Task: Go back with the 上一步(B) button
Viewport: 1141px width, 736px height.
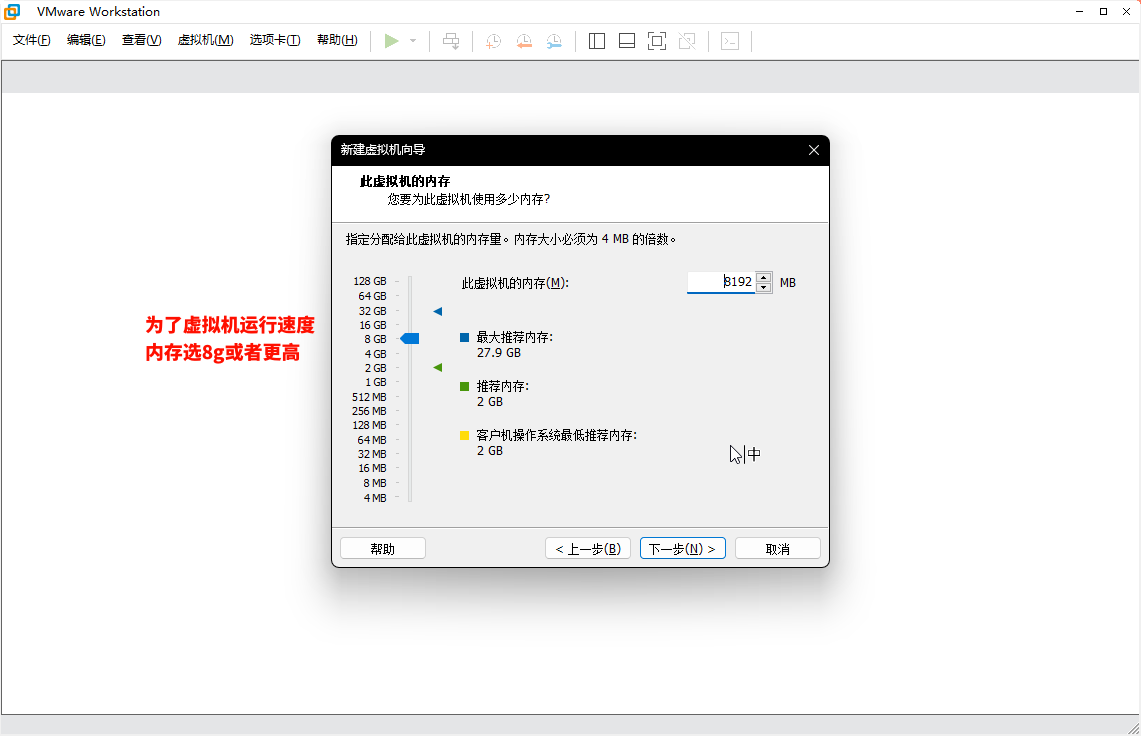Action: tap(588, 548)
